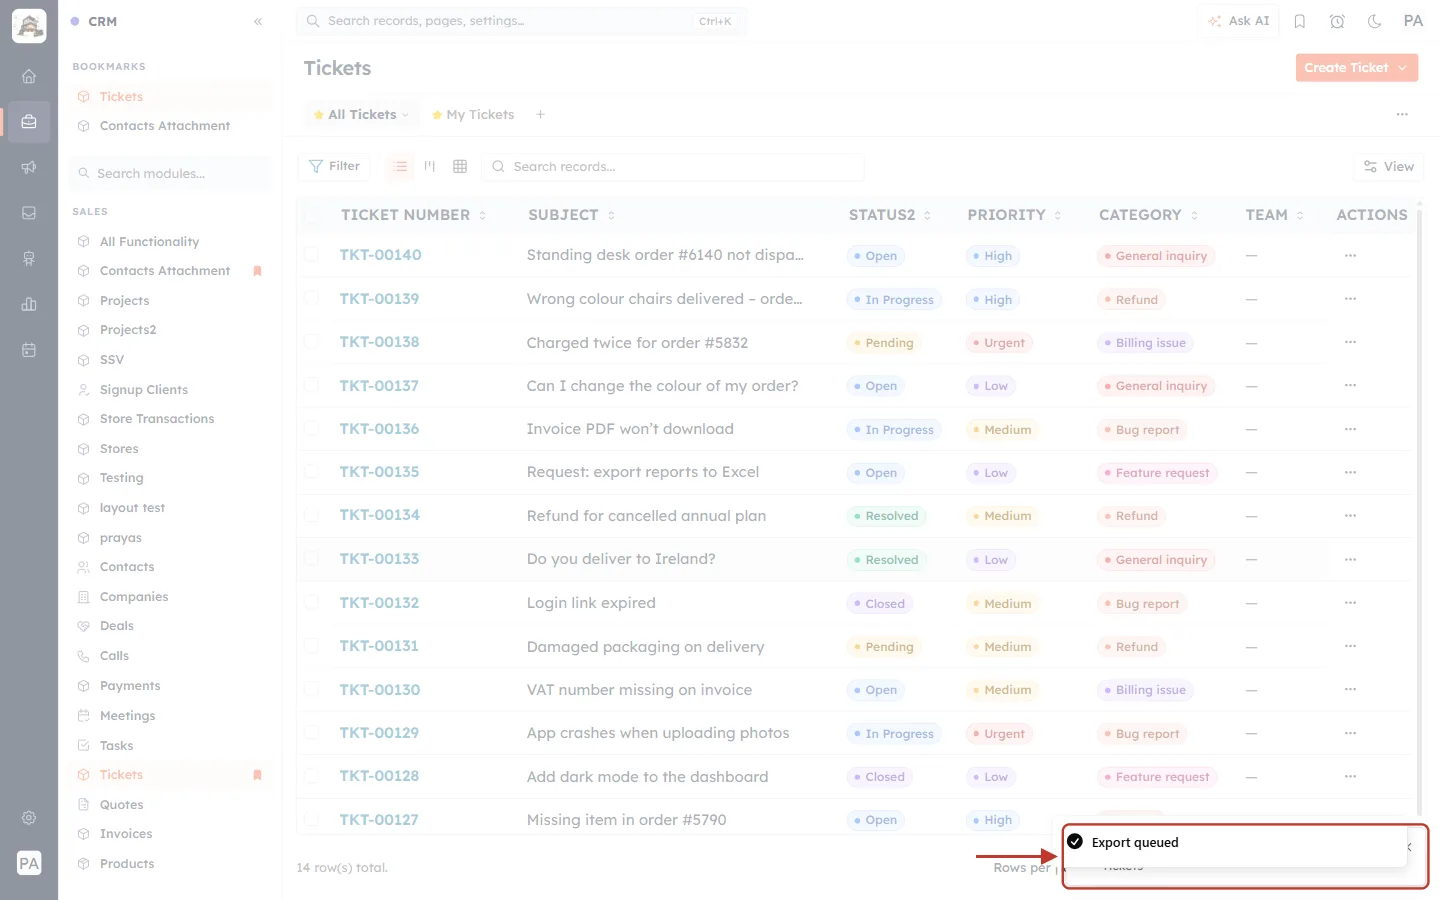Switch to grid table view icon
The width and height of the screenshot is (1440, 900).
click(x=460, y=166)
